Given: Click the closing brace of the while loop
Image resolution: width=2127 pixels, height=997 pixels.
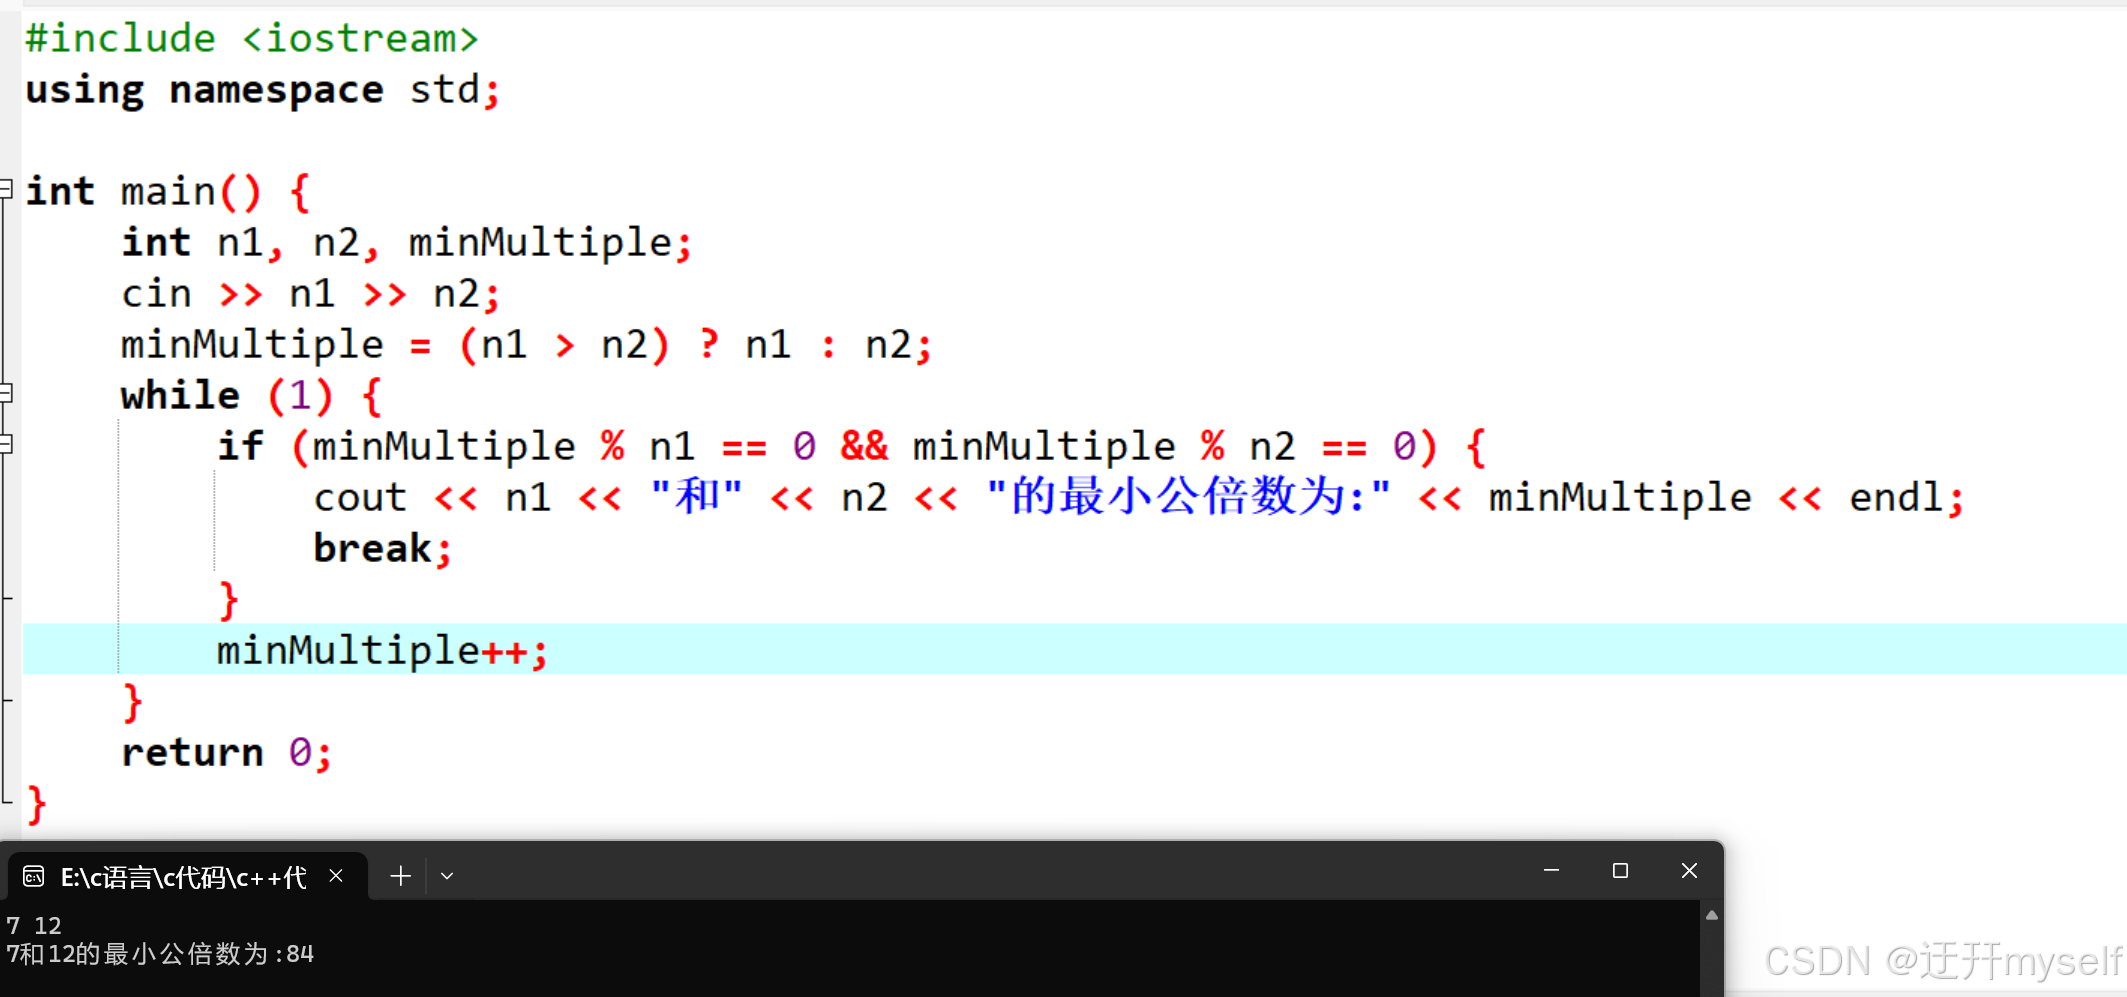Looking at the screenshot, I should tap(133, 702).
